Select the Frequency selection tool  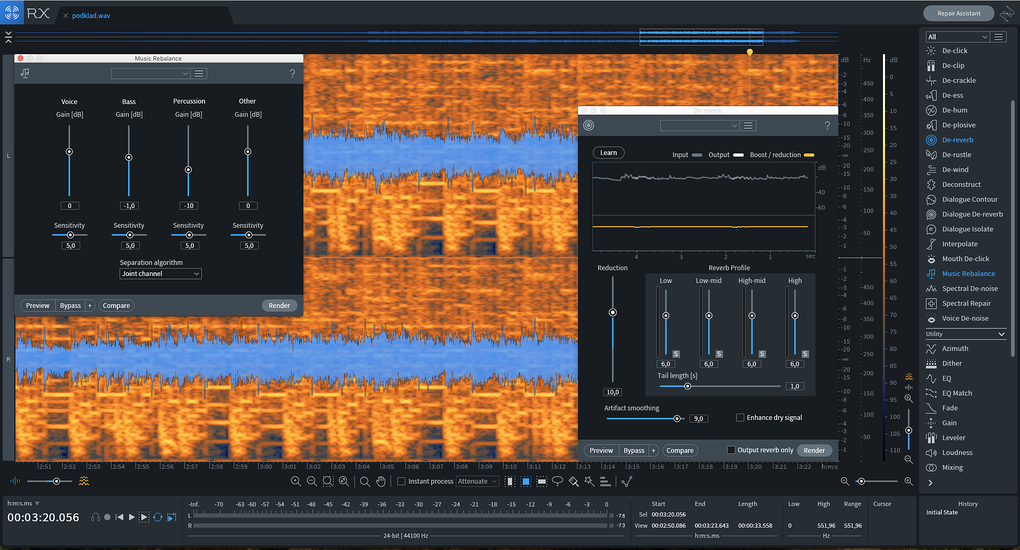point(542,482)
